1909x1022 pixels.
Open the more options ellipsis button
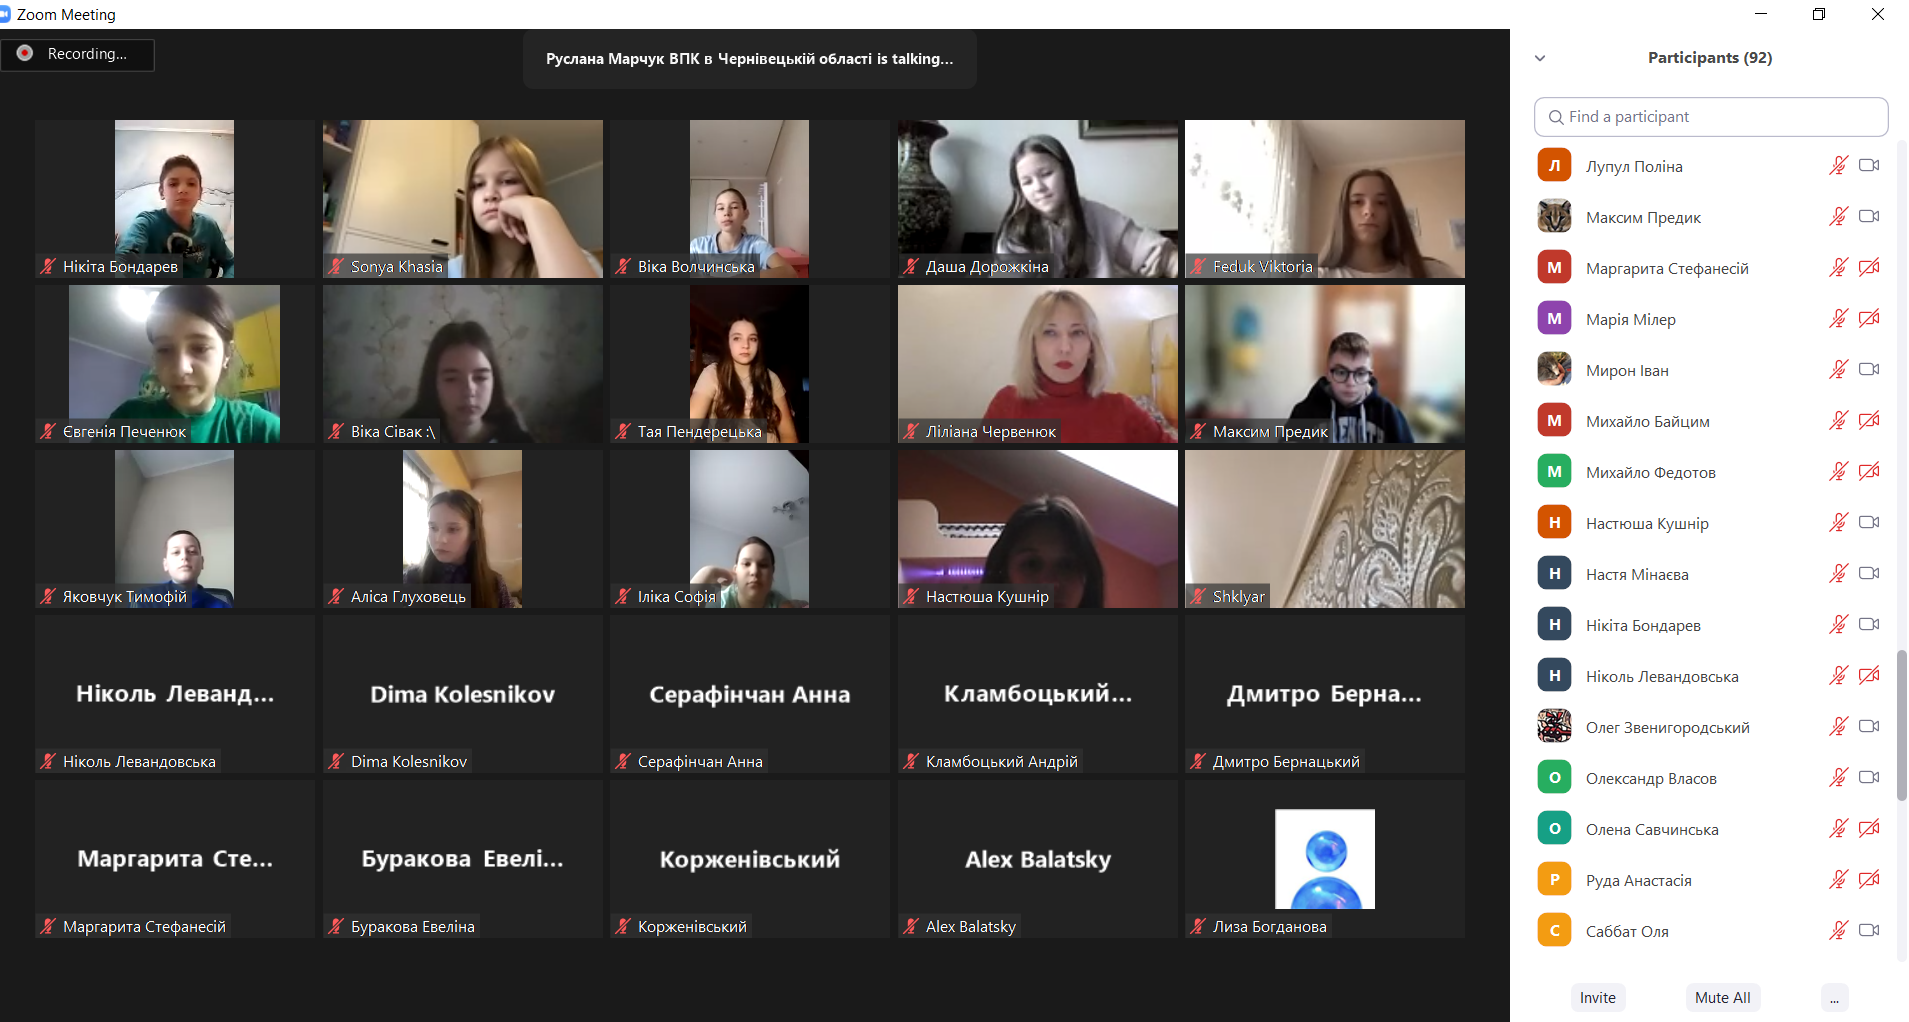point(1834,997)
